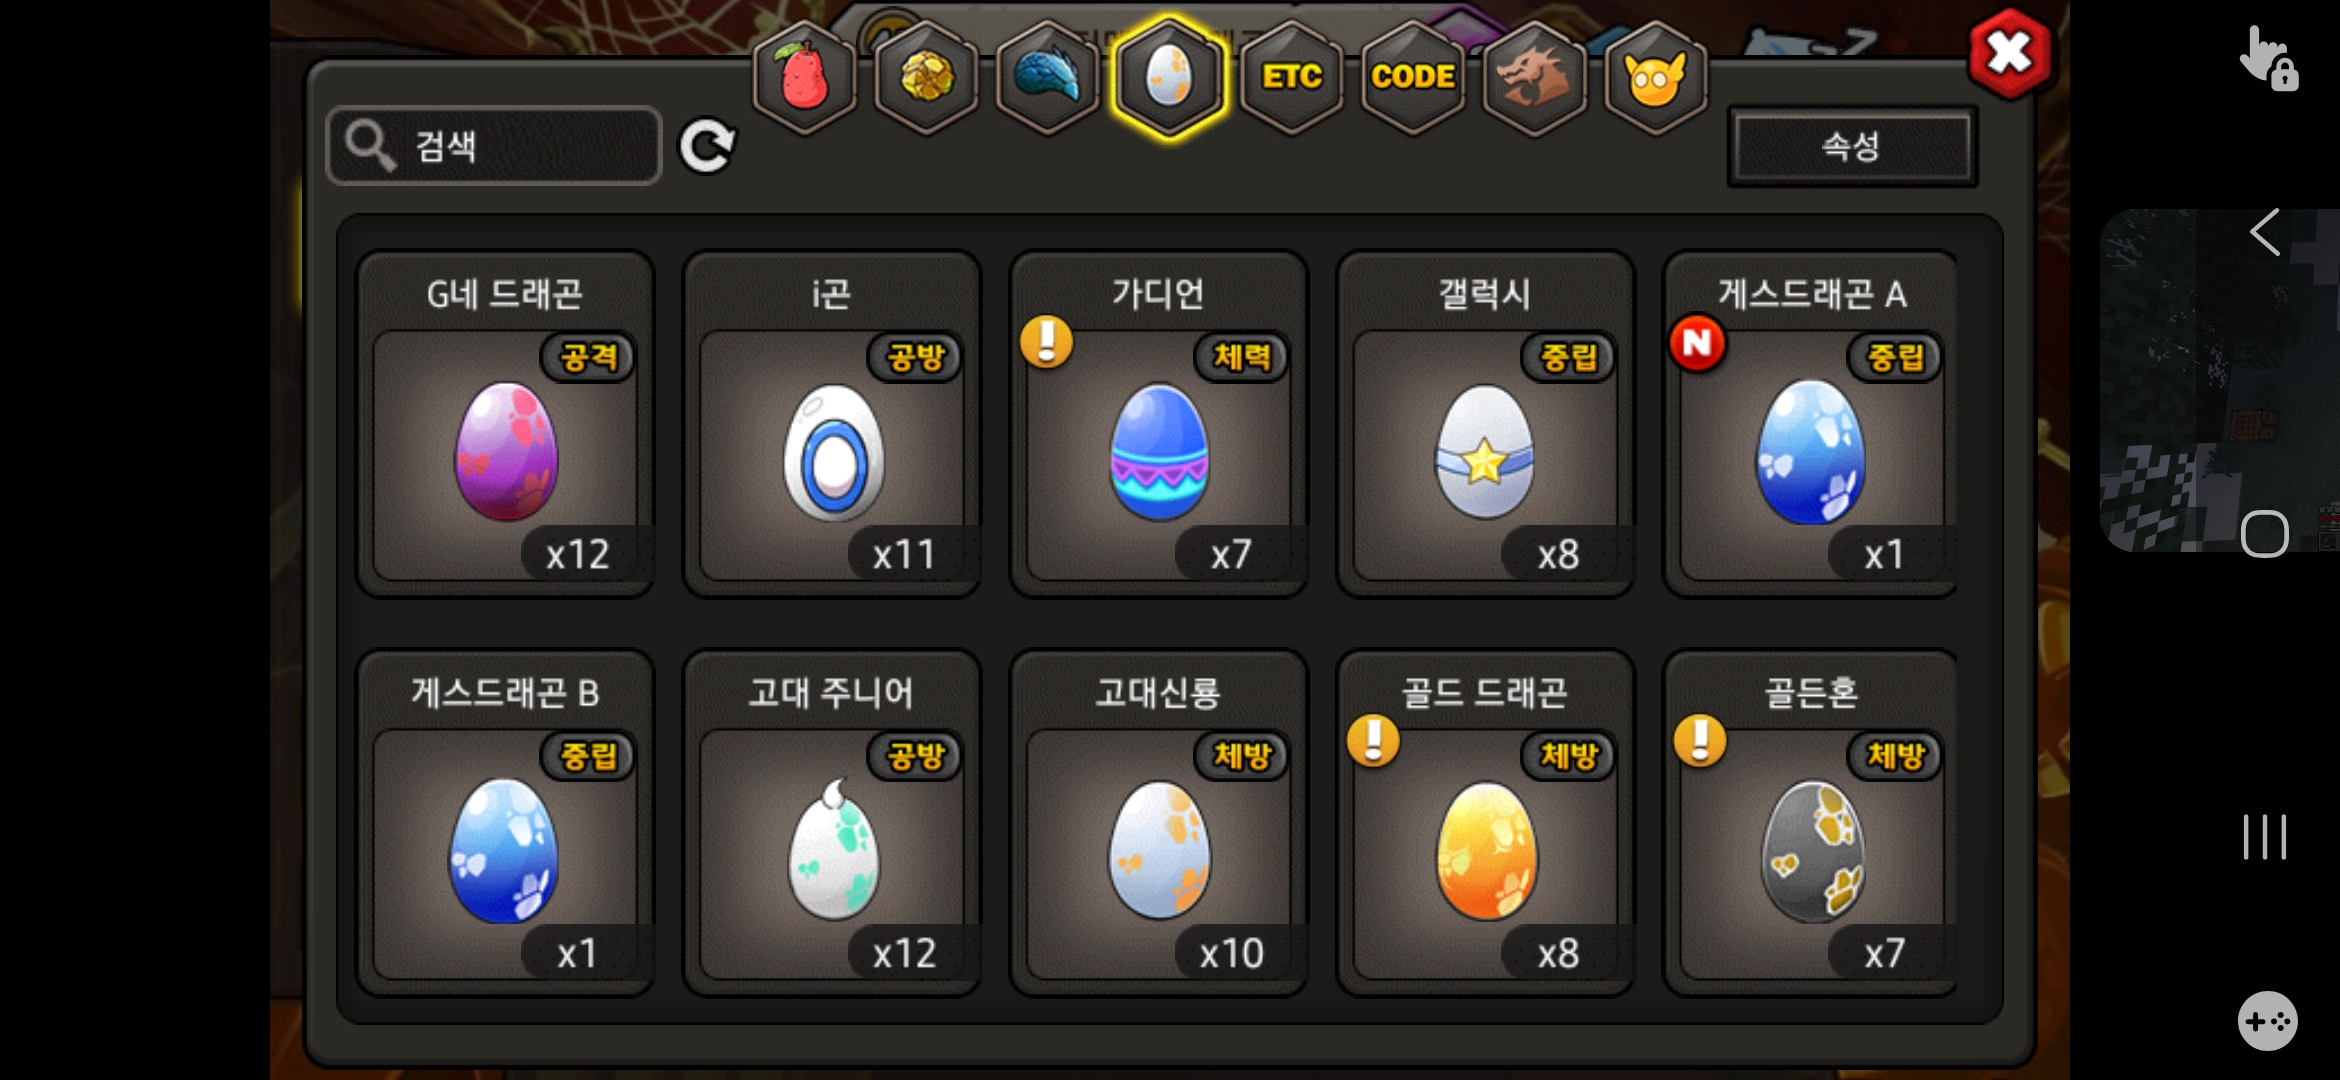This screenshot has width=2340, height=1080.
Task: Open the 속성 attribute filter button
Action: pyautogui.click(x=1852, y=146)
